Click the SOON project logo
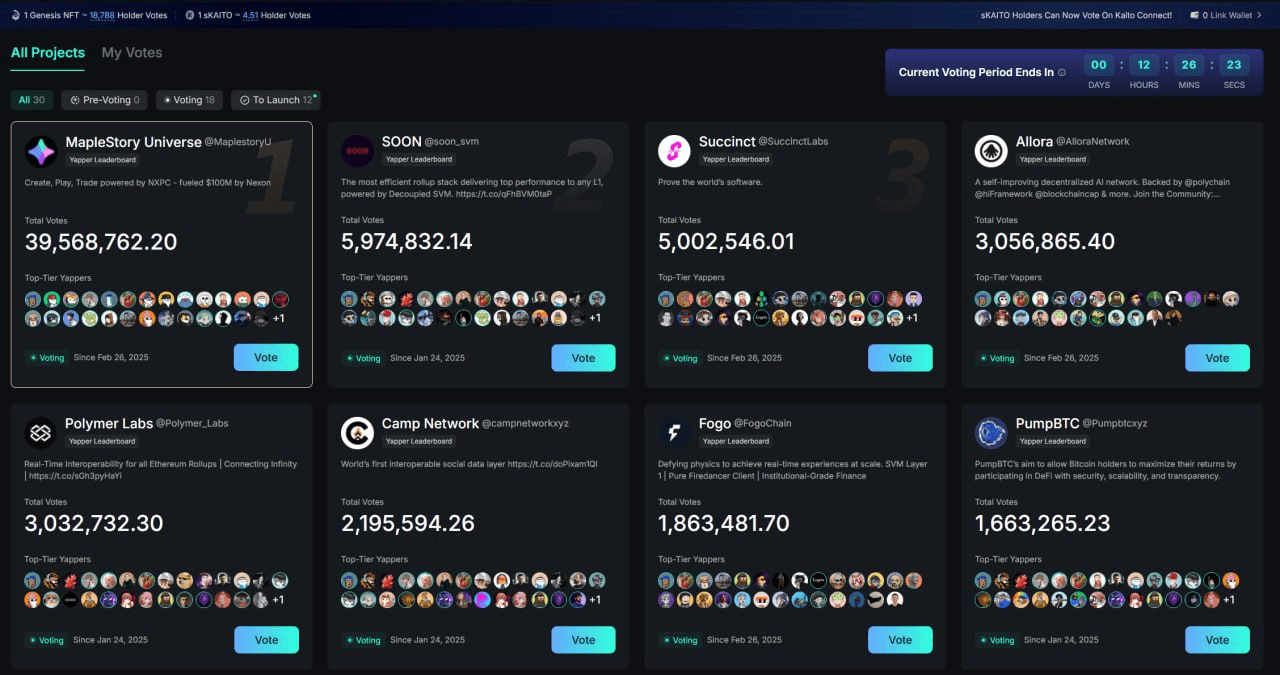This screenshot has height=675, width=1280. pos(357,151)
